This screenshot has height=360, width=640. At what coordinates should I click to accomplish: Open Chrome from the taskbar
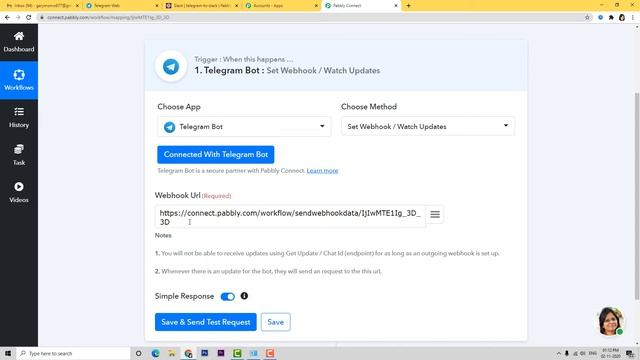(x=188, y=353)
